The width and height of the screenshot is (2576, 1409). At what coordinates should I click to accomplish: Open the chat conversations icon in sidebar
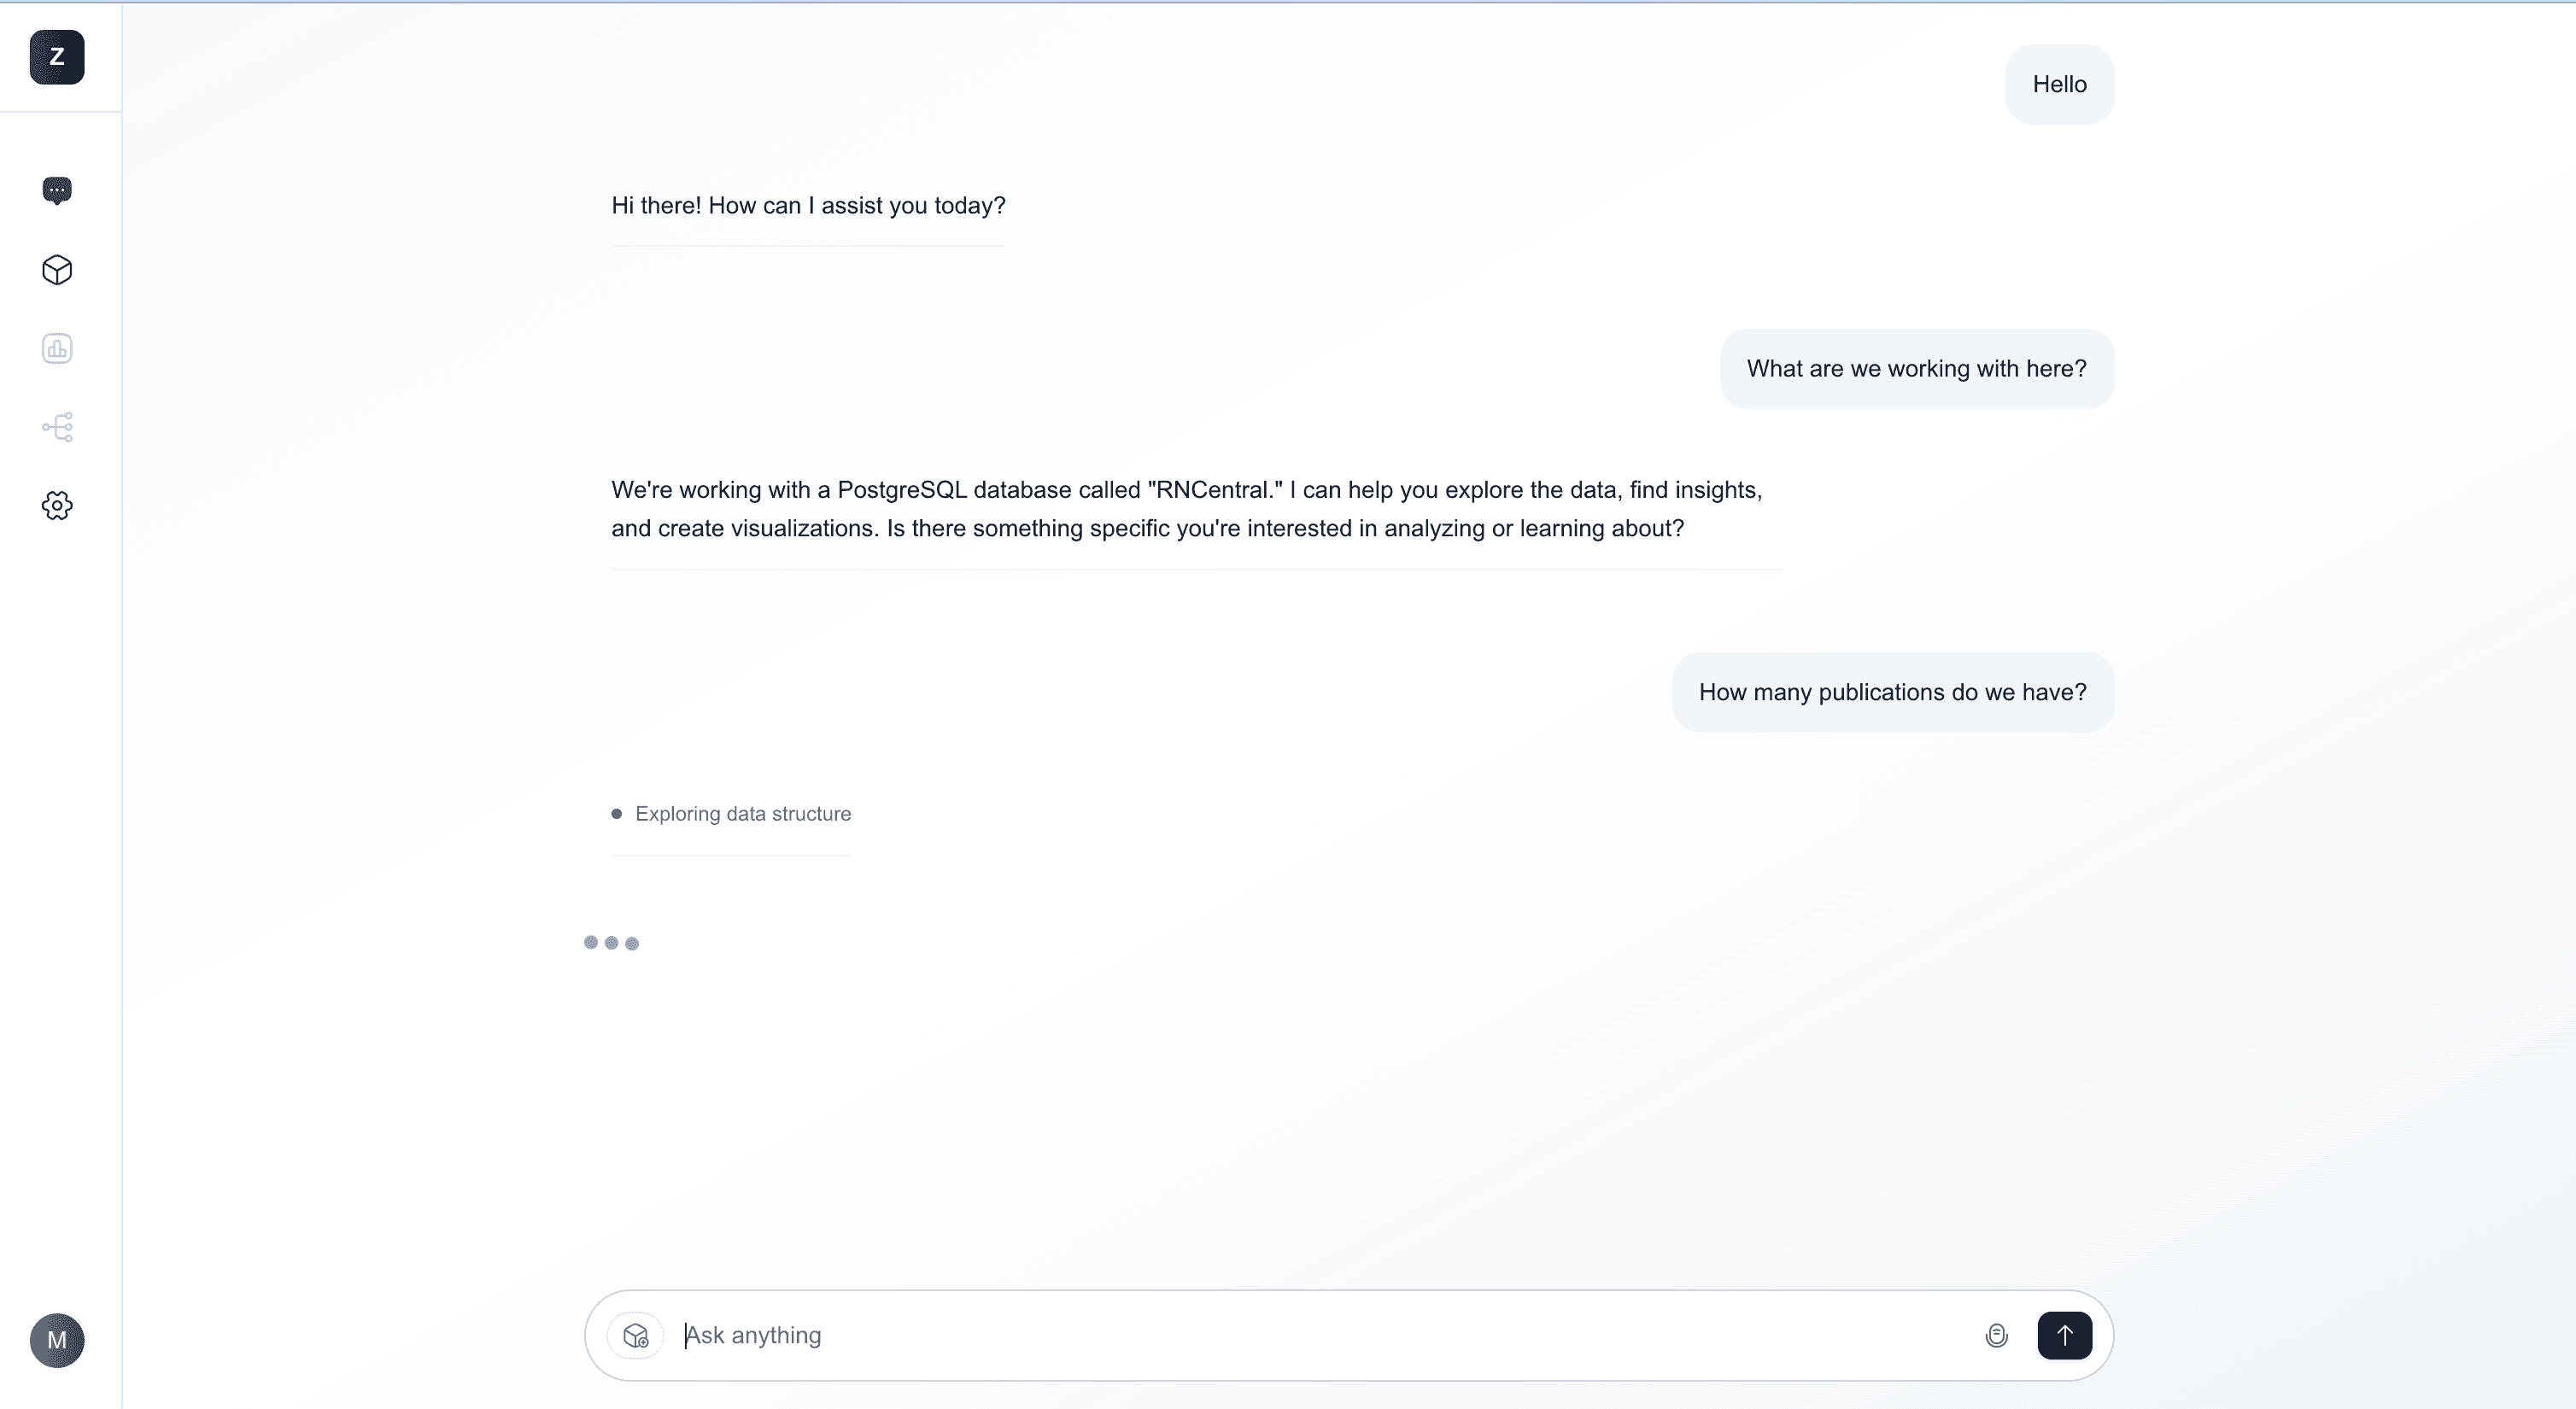(57, 190)
